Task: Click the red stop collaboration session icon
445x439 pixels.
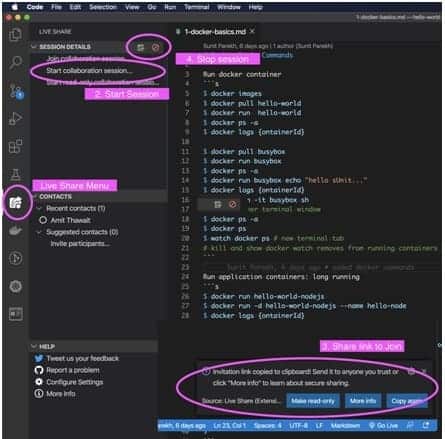Action: pos(155,47)
